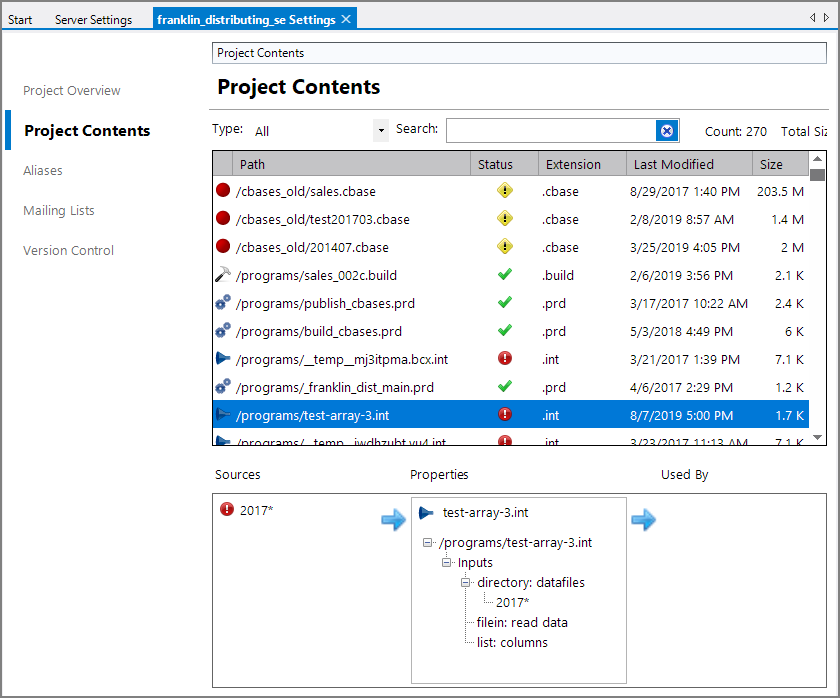Switch to the Start tab
Viewport: 840px width, 698px height.
(x=20, y=19)
